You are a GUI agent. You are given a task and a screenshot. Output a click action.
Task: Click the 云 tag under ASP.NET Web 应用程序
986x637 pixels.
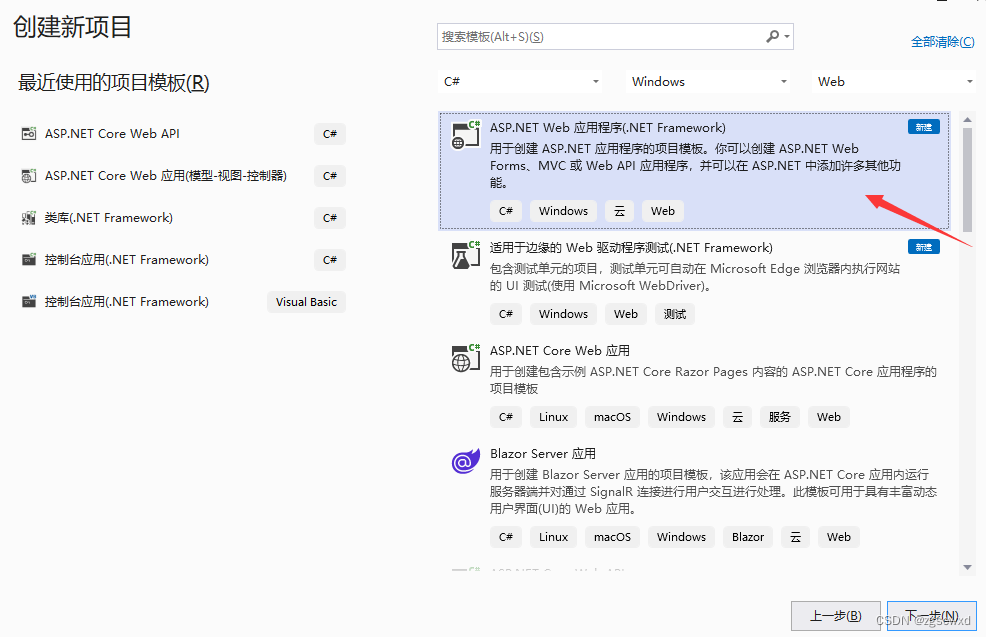(x=619, y=211)
